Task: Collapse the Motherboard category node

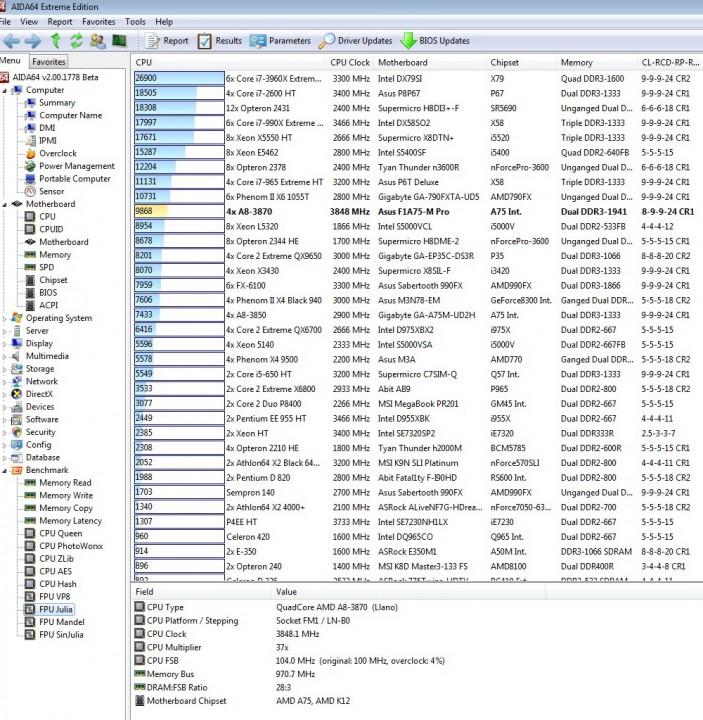Action: pos(5,205)
